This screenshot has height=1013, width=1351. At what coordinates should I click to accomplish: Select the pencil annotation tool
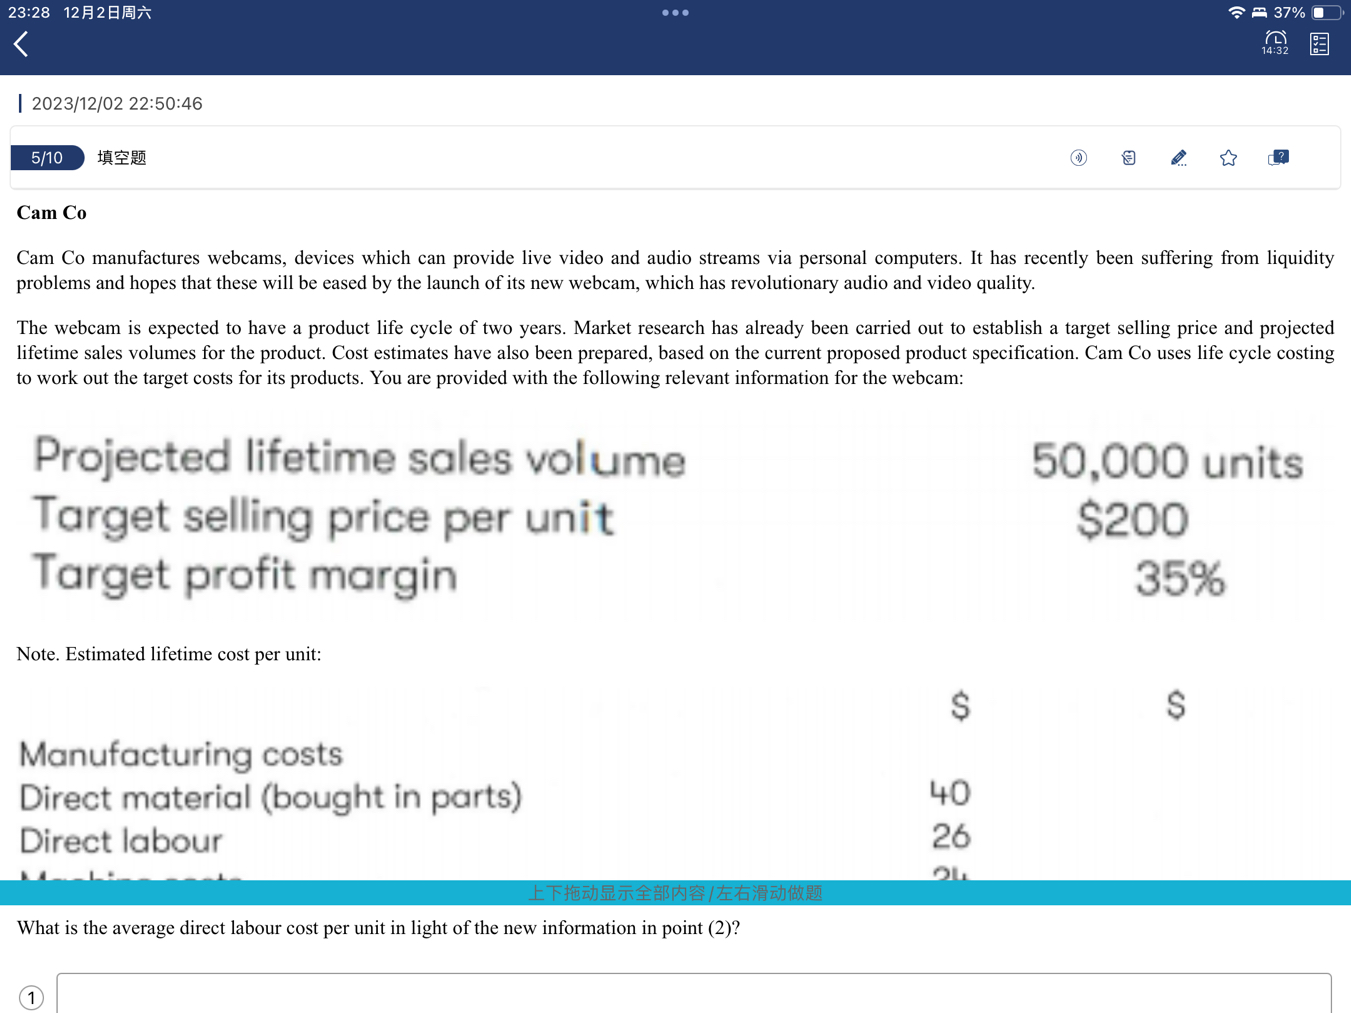click(x=1178, y=158)
